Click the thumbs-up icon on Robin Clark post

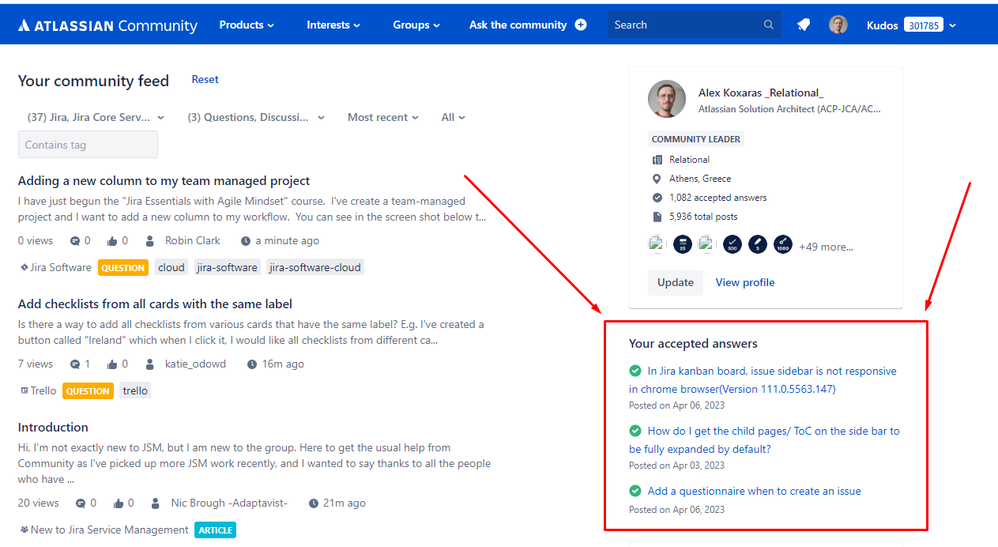tap(112, 241)
